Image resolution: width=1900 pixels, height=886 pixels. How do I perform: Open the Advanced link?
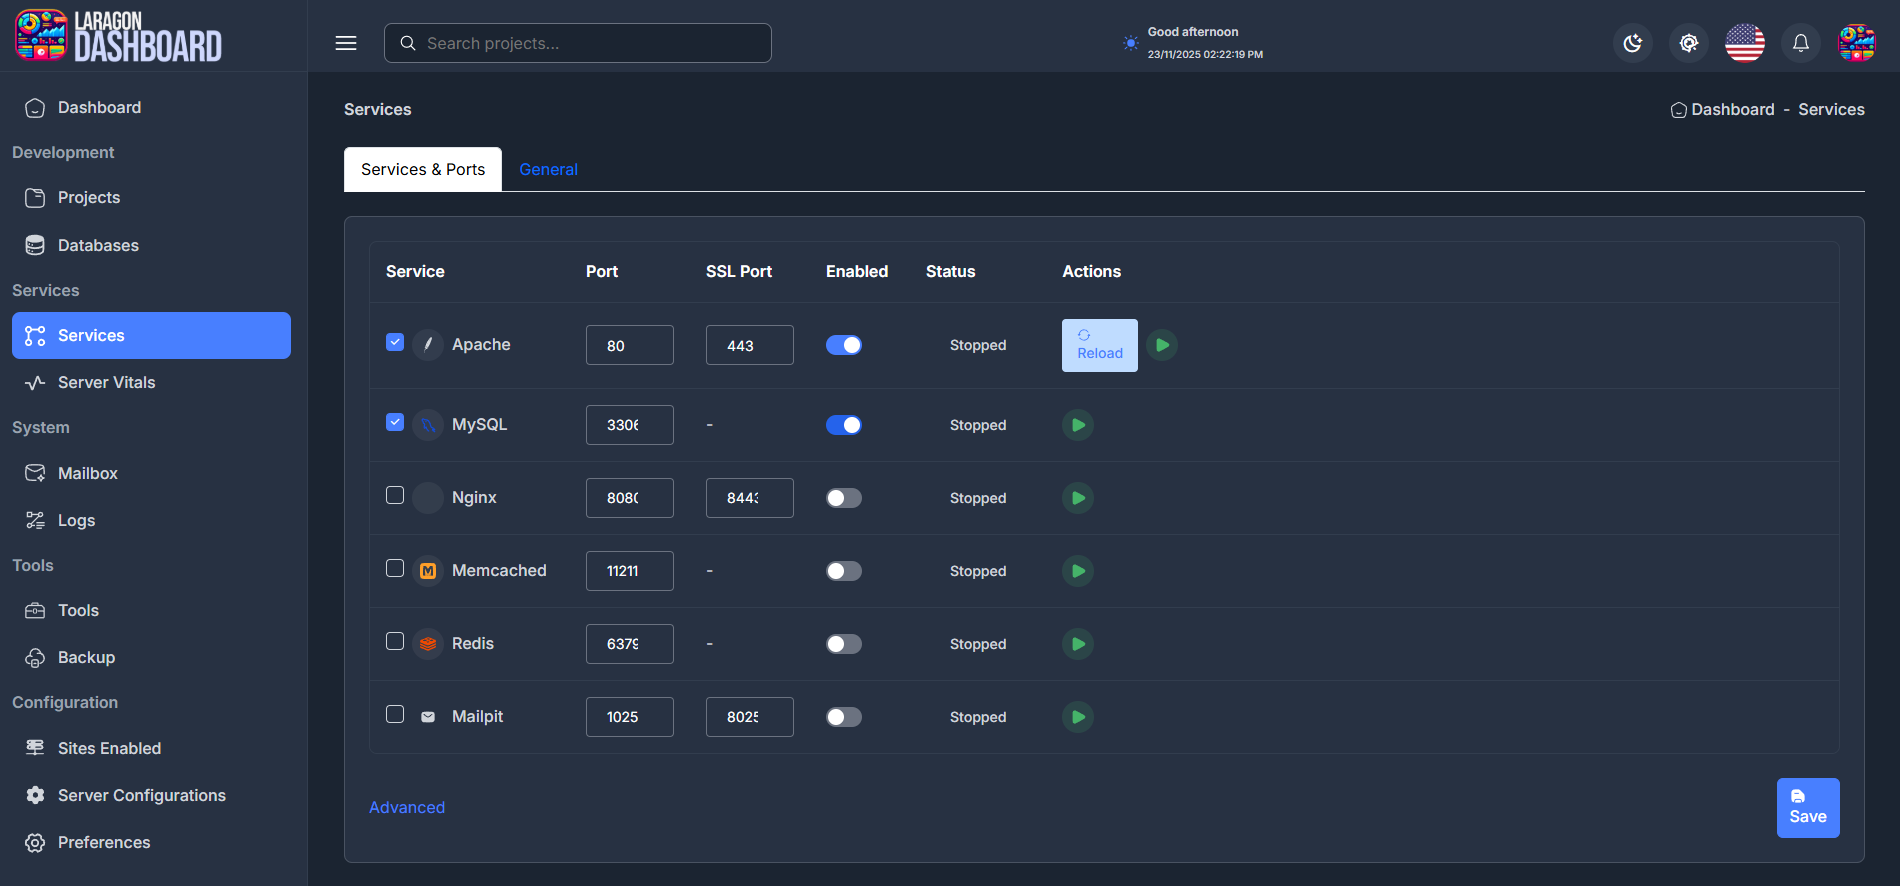[x=407, y=807]
